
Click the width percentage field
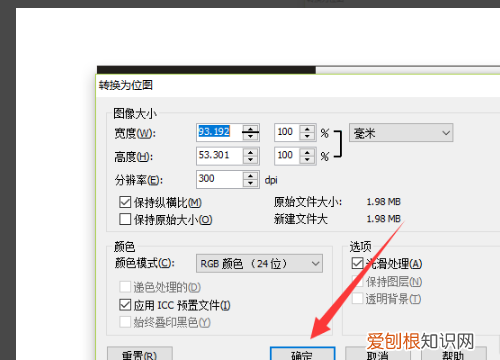pos(287,132)
